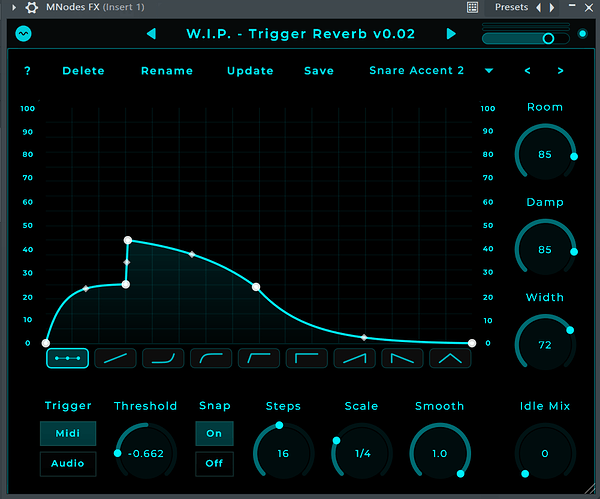Image resolution: width=600 pixels, height=499 pixels.
Task: Click the Threshold knob
Action: (x=146, y=453)
